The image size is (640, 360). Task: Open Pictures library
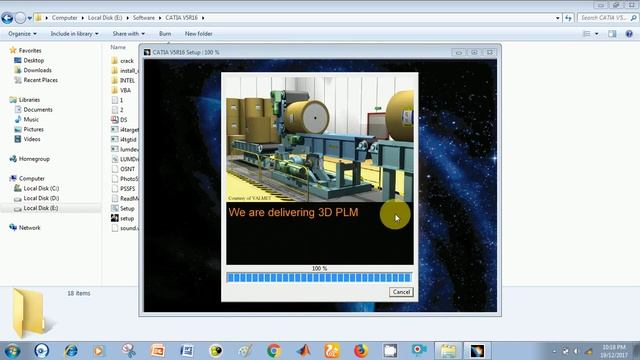[x=33, y=129]
